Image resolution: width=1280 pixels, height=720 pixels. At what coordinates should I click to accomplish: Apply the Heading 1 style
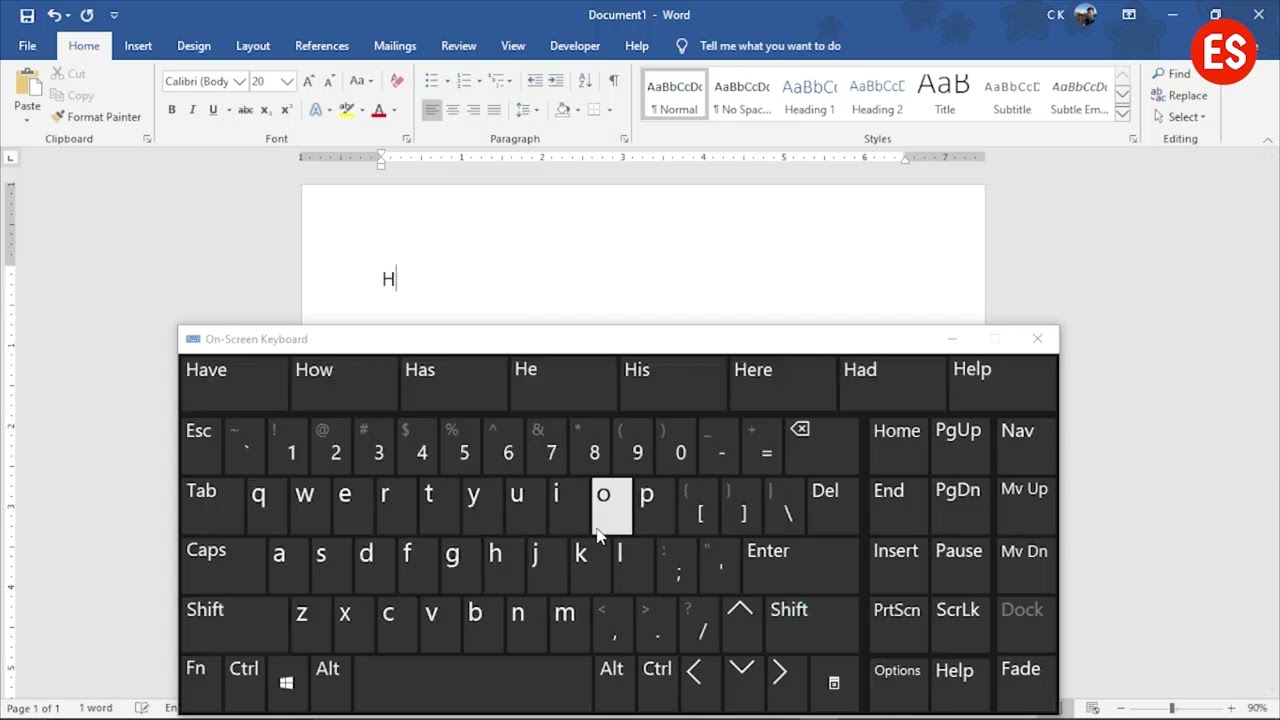coord(809,95)
